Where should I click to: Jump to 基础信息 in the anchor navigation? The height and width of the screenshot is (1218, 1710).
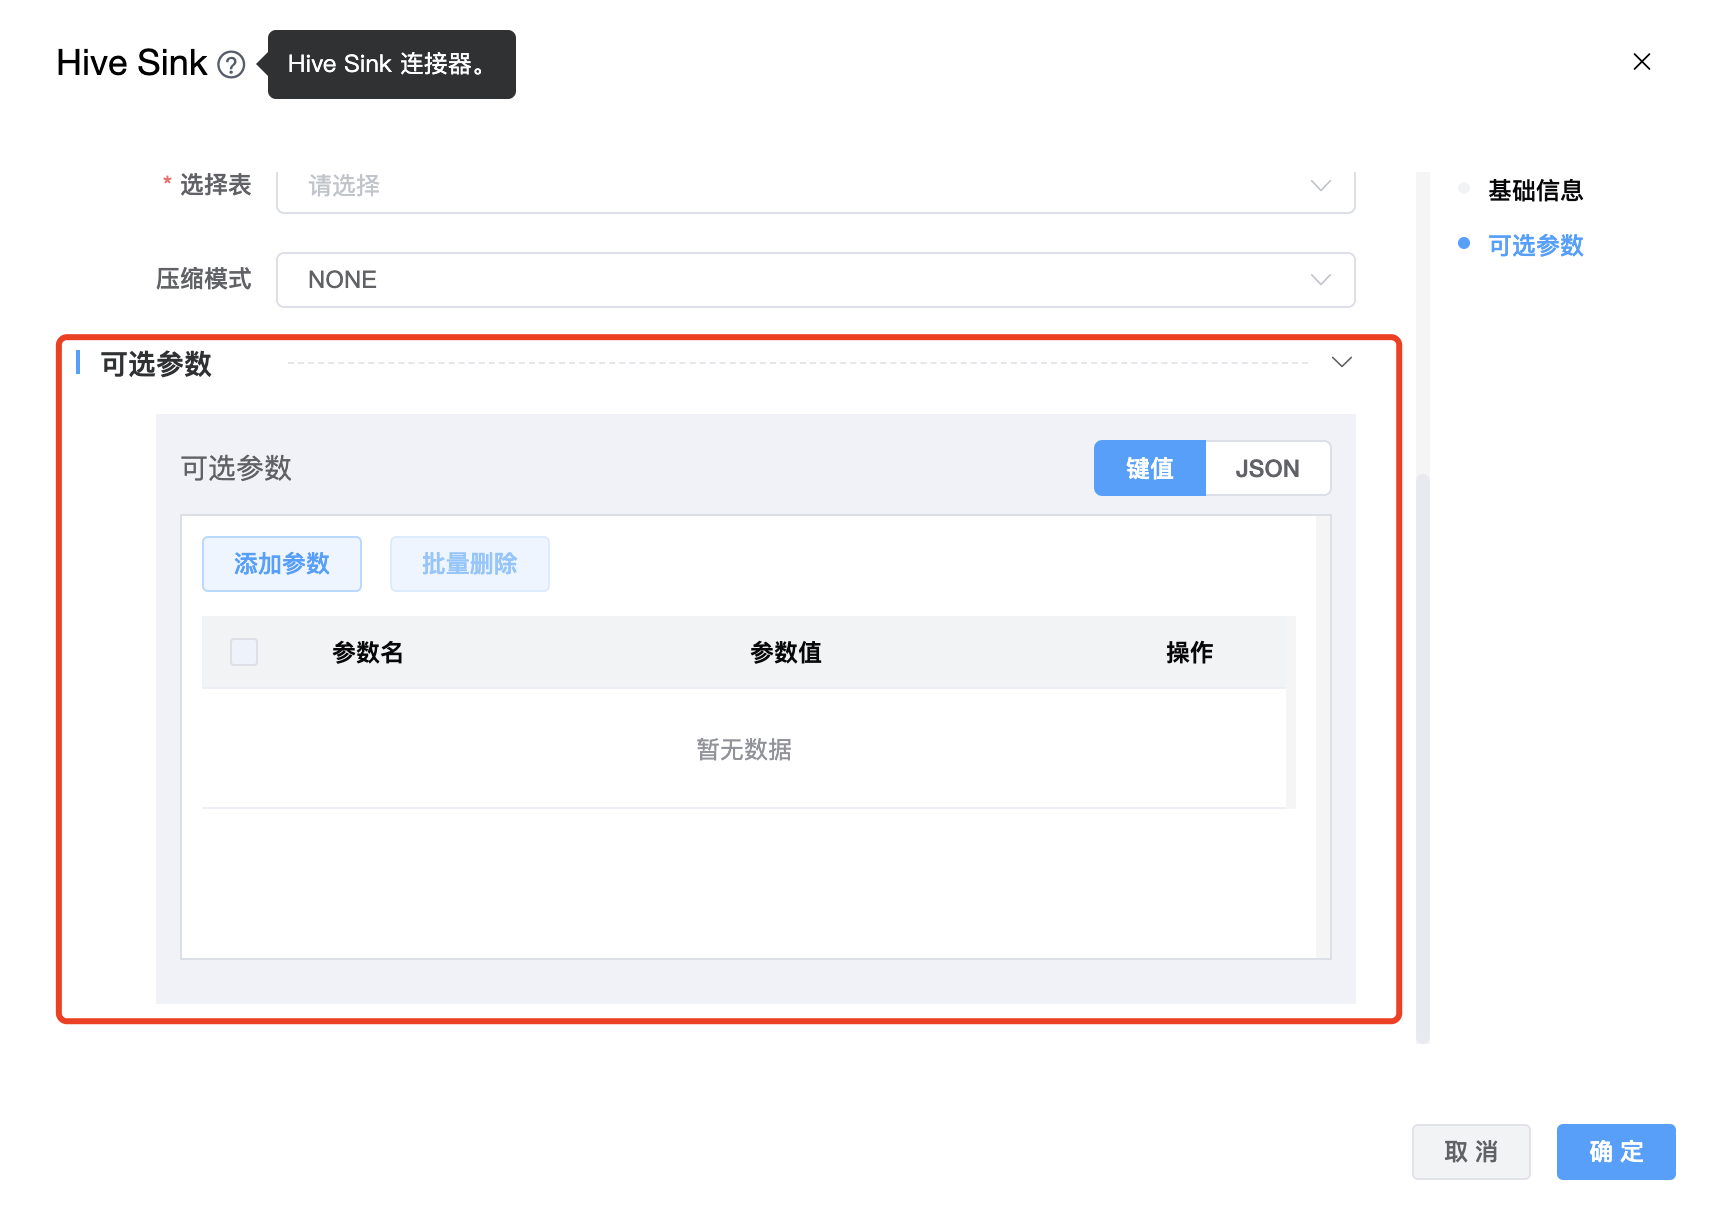point(1535,190)
